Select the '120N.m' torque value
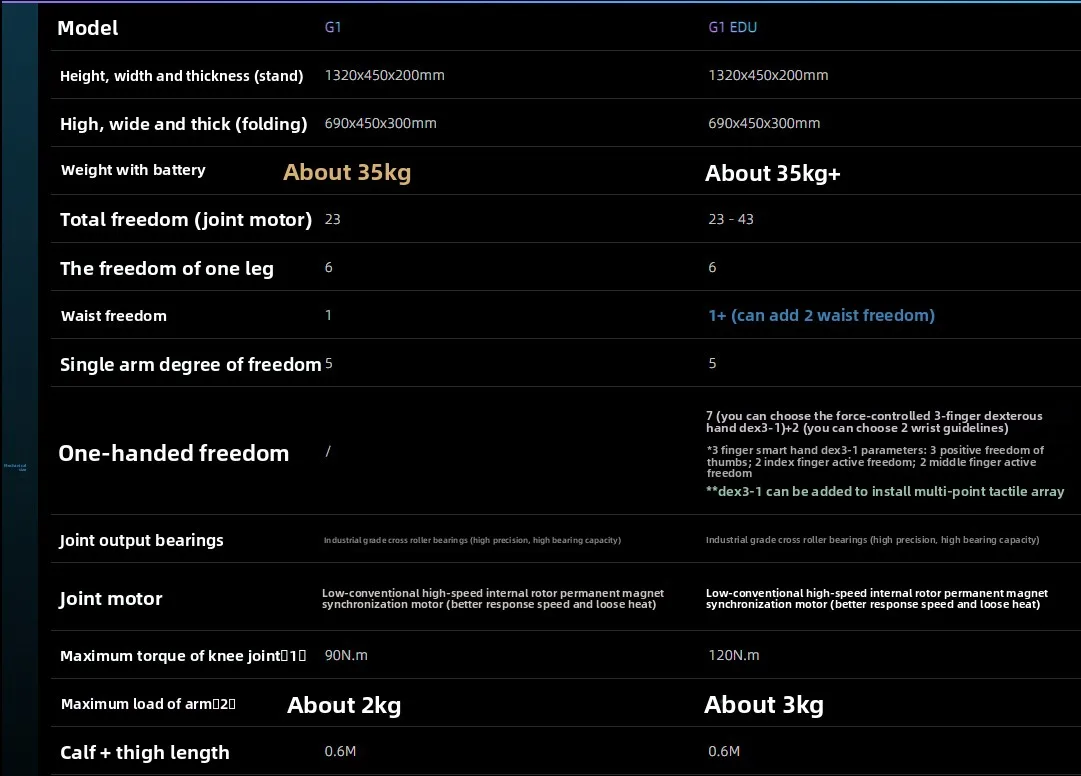The width and height of the screenshot is (1081, 776). point(734,655)
